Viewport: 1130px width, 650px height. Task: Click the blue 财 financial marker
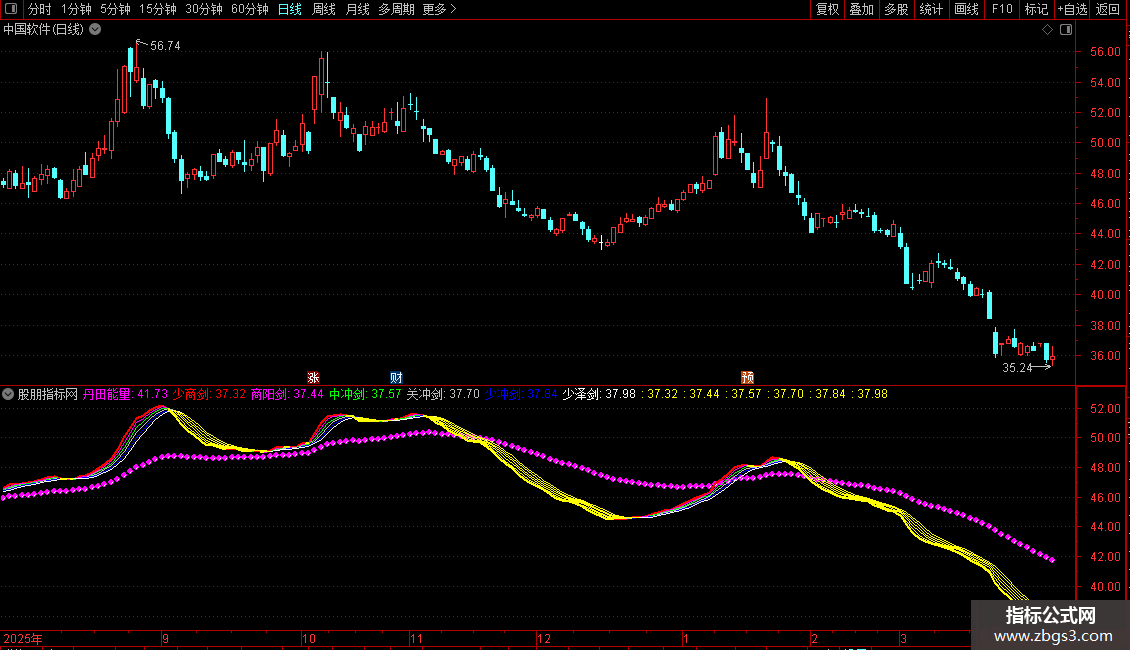tap(396, 377)
